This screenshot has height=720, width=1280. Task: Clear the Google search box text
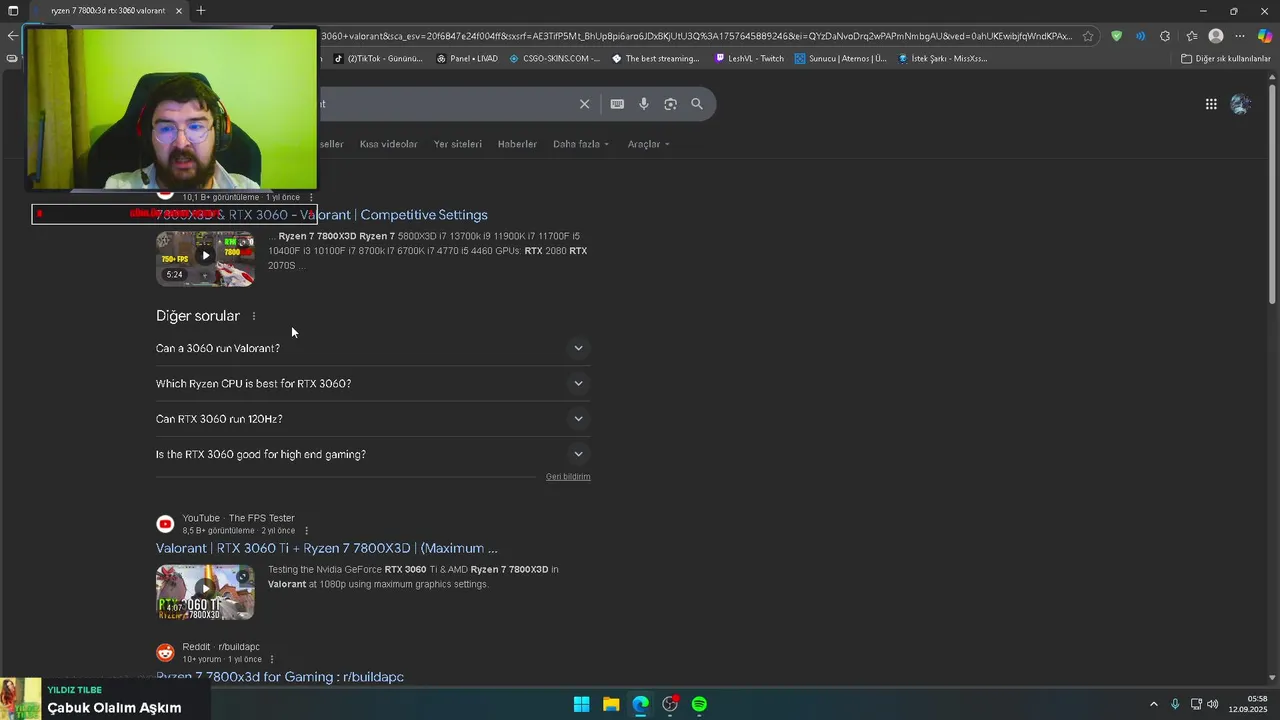(585, 104)
